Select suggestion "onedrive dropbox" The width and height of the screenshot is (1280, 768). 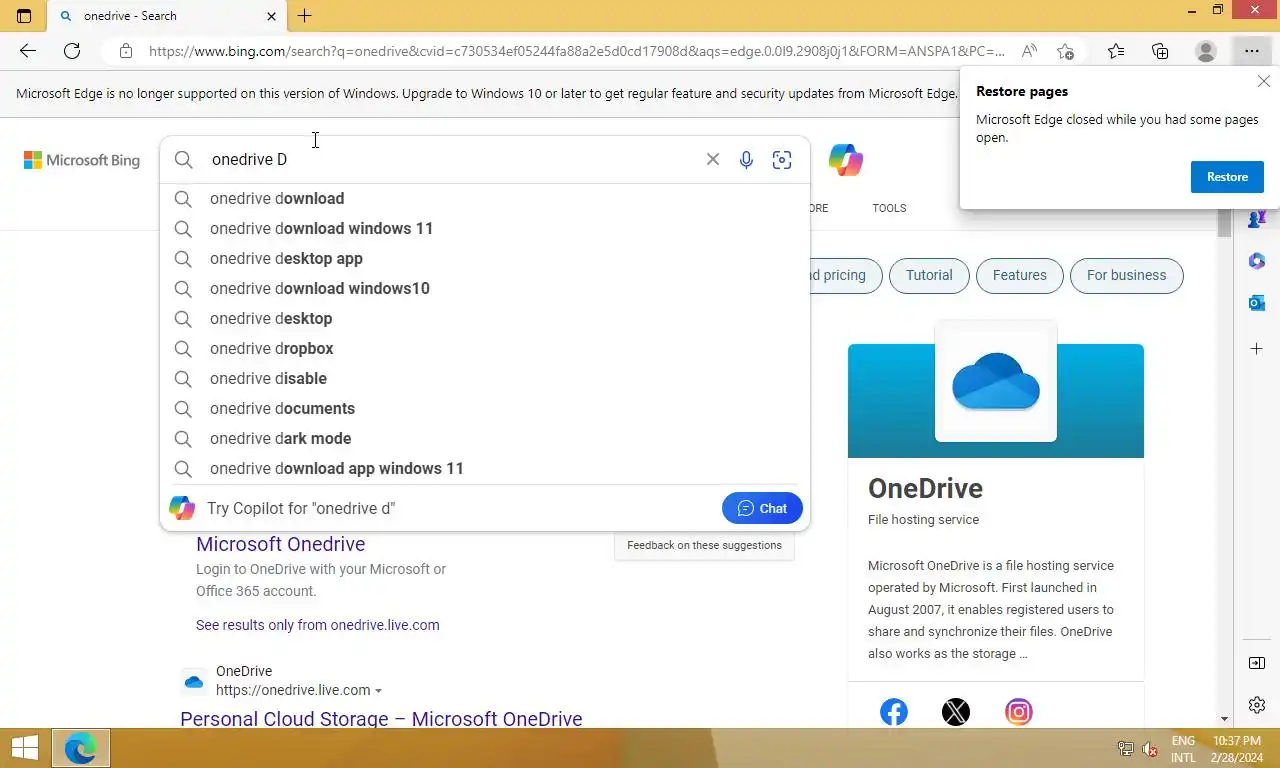pos(485,348)
